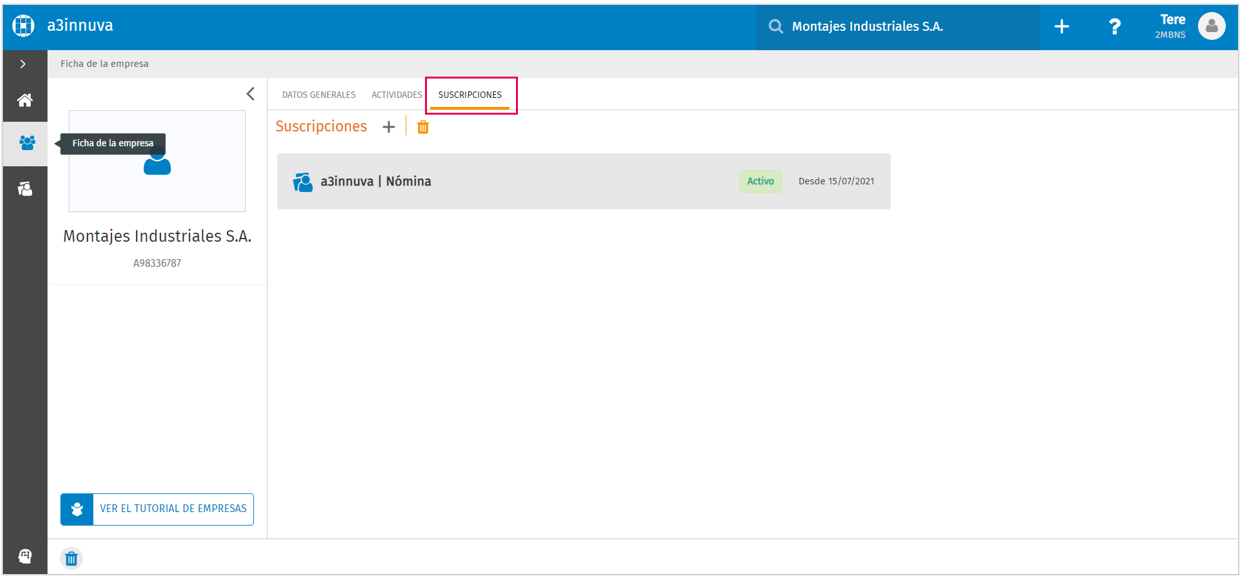Click the Montajes Industriales S.A. search field
1245x581 pixels.
(x=897, y=27)
